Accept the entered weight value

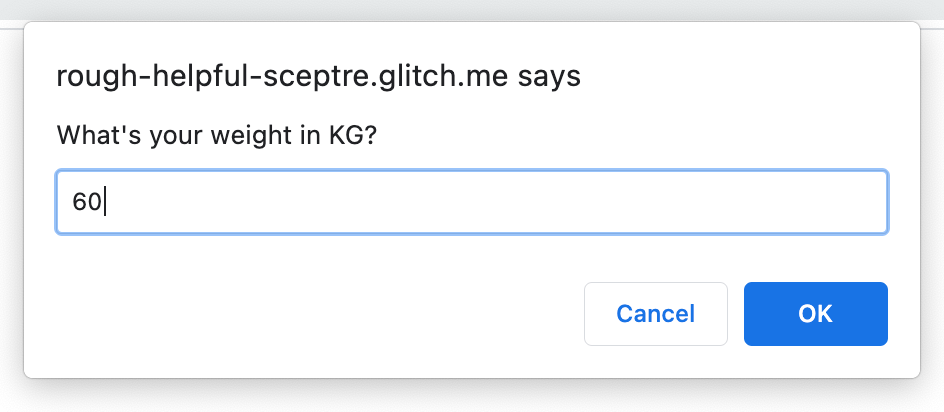click(815, 314)
